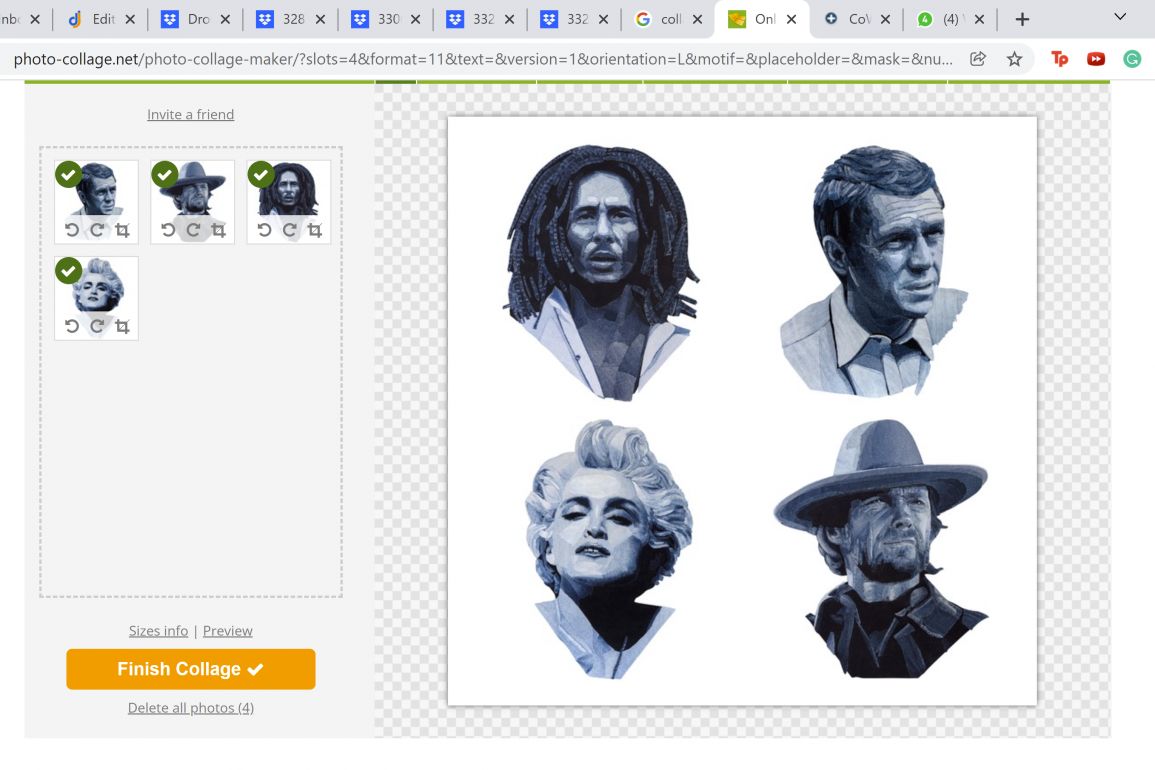The height and width of the screenshot is (770, 1155).
Task: Bookmark this page with the star icon
Action: 1014,59
